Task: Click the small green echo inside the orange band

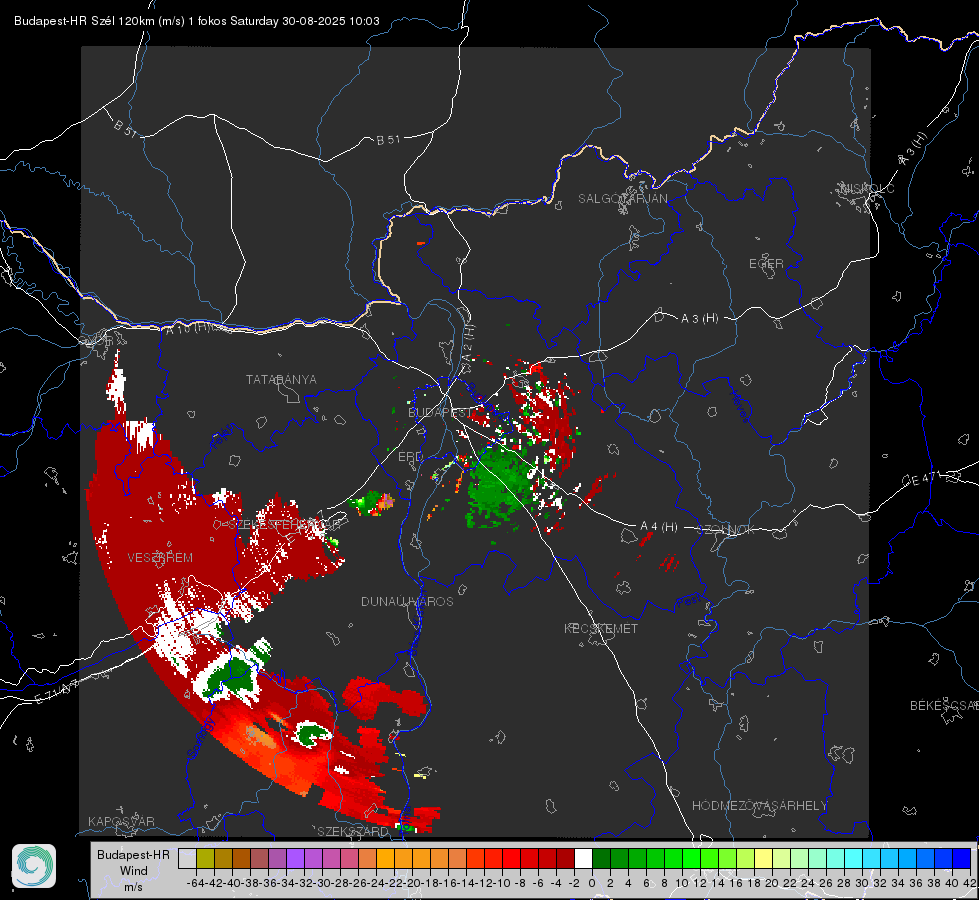Action: [x=312, y=732]
